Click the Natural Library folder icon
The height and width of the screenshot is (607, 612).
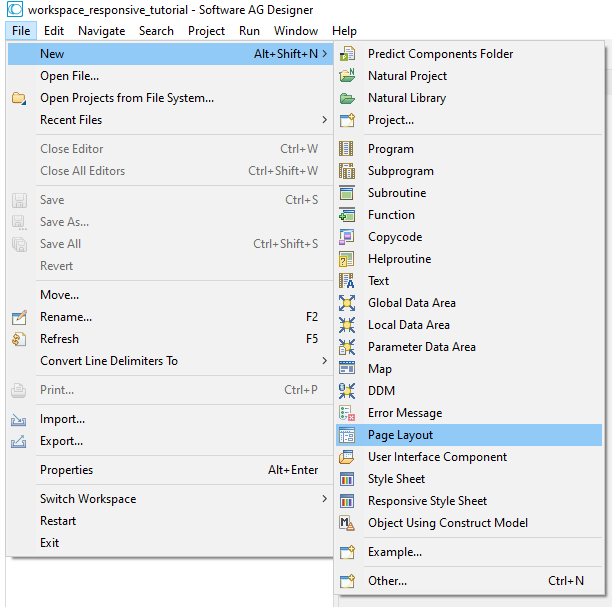coord(347,98)
